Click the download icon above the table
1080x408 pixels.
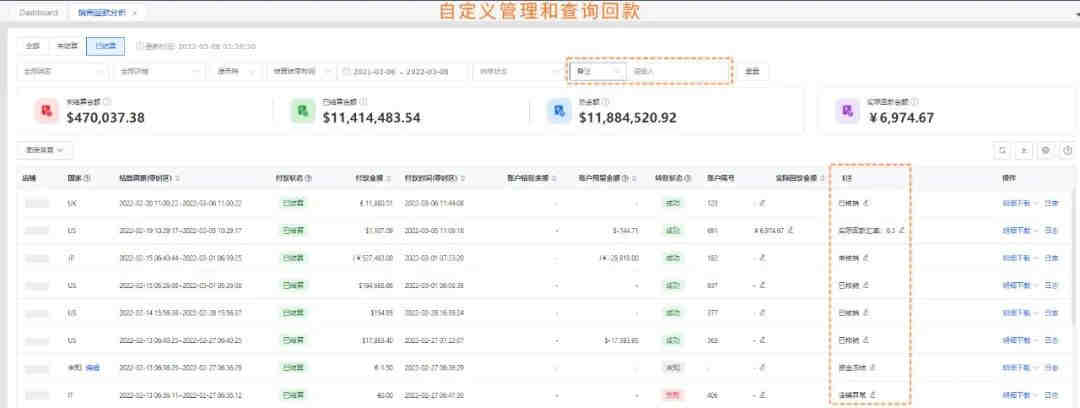[1023, 150]
